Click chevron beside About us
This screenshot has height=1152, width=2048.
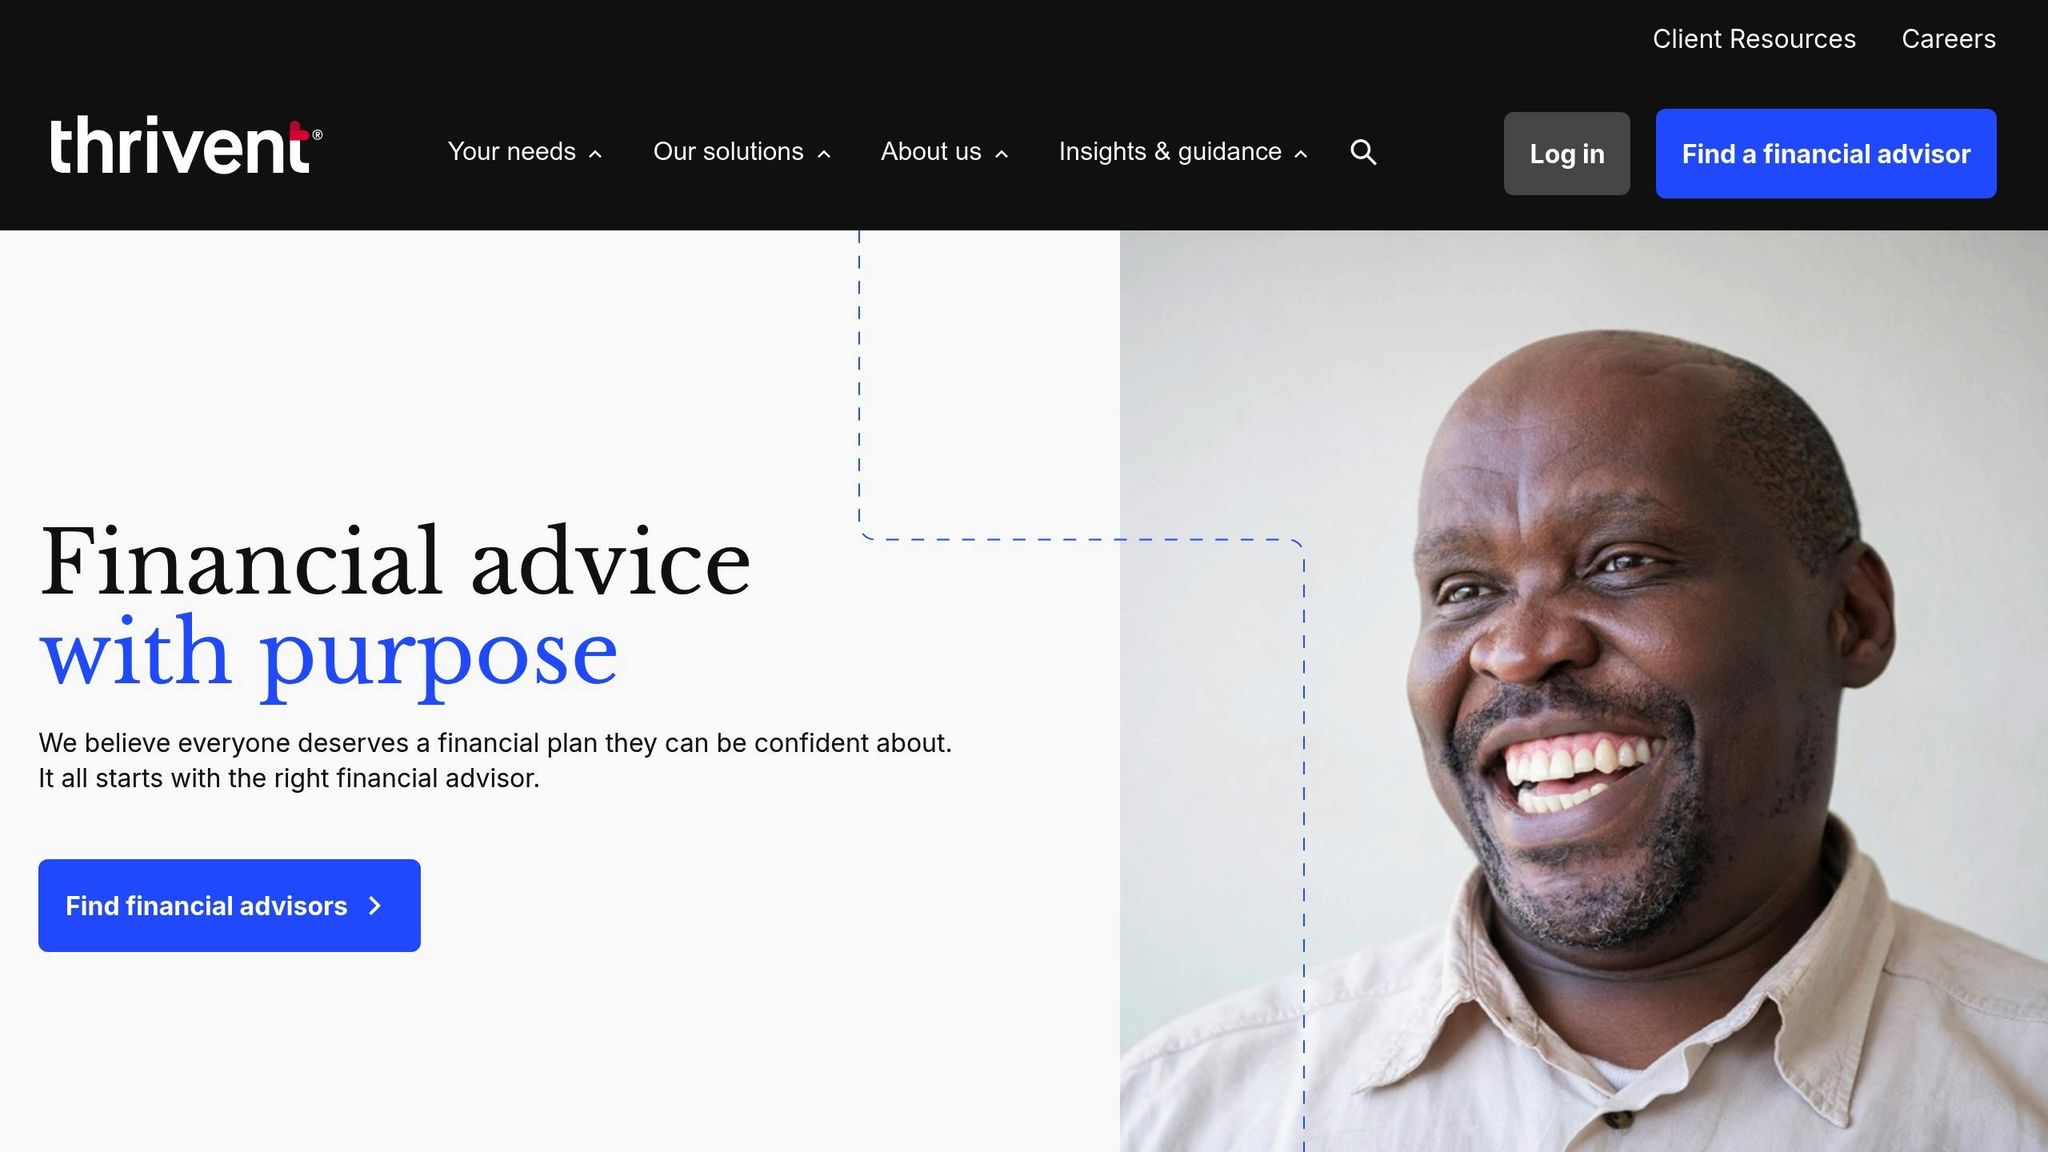click(x=1001, y=154)
